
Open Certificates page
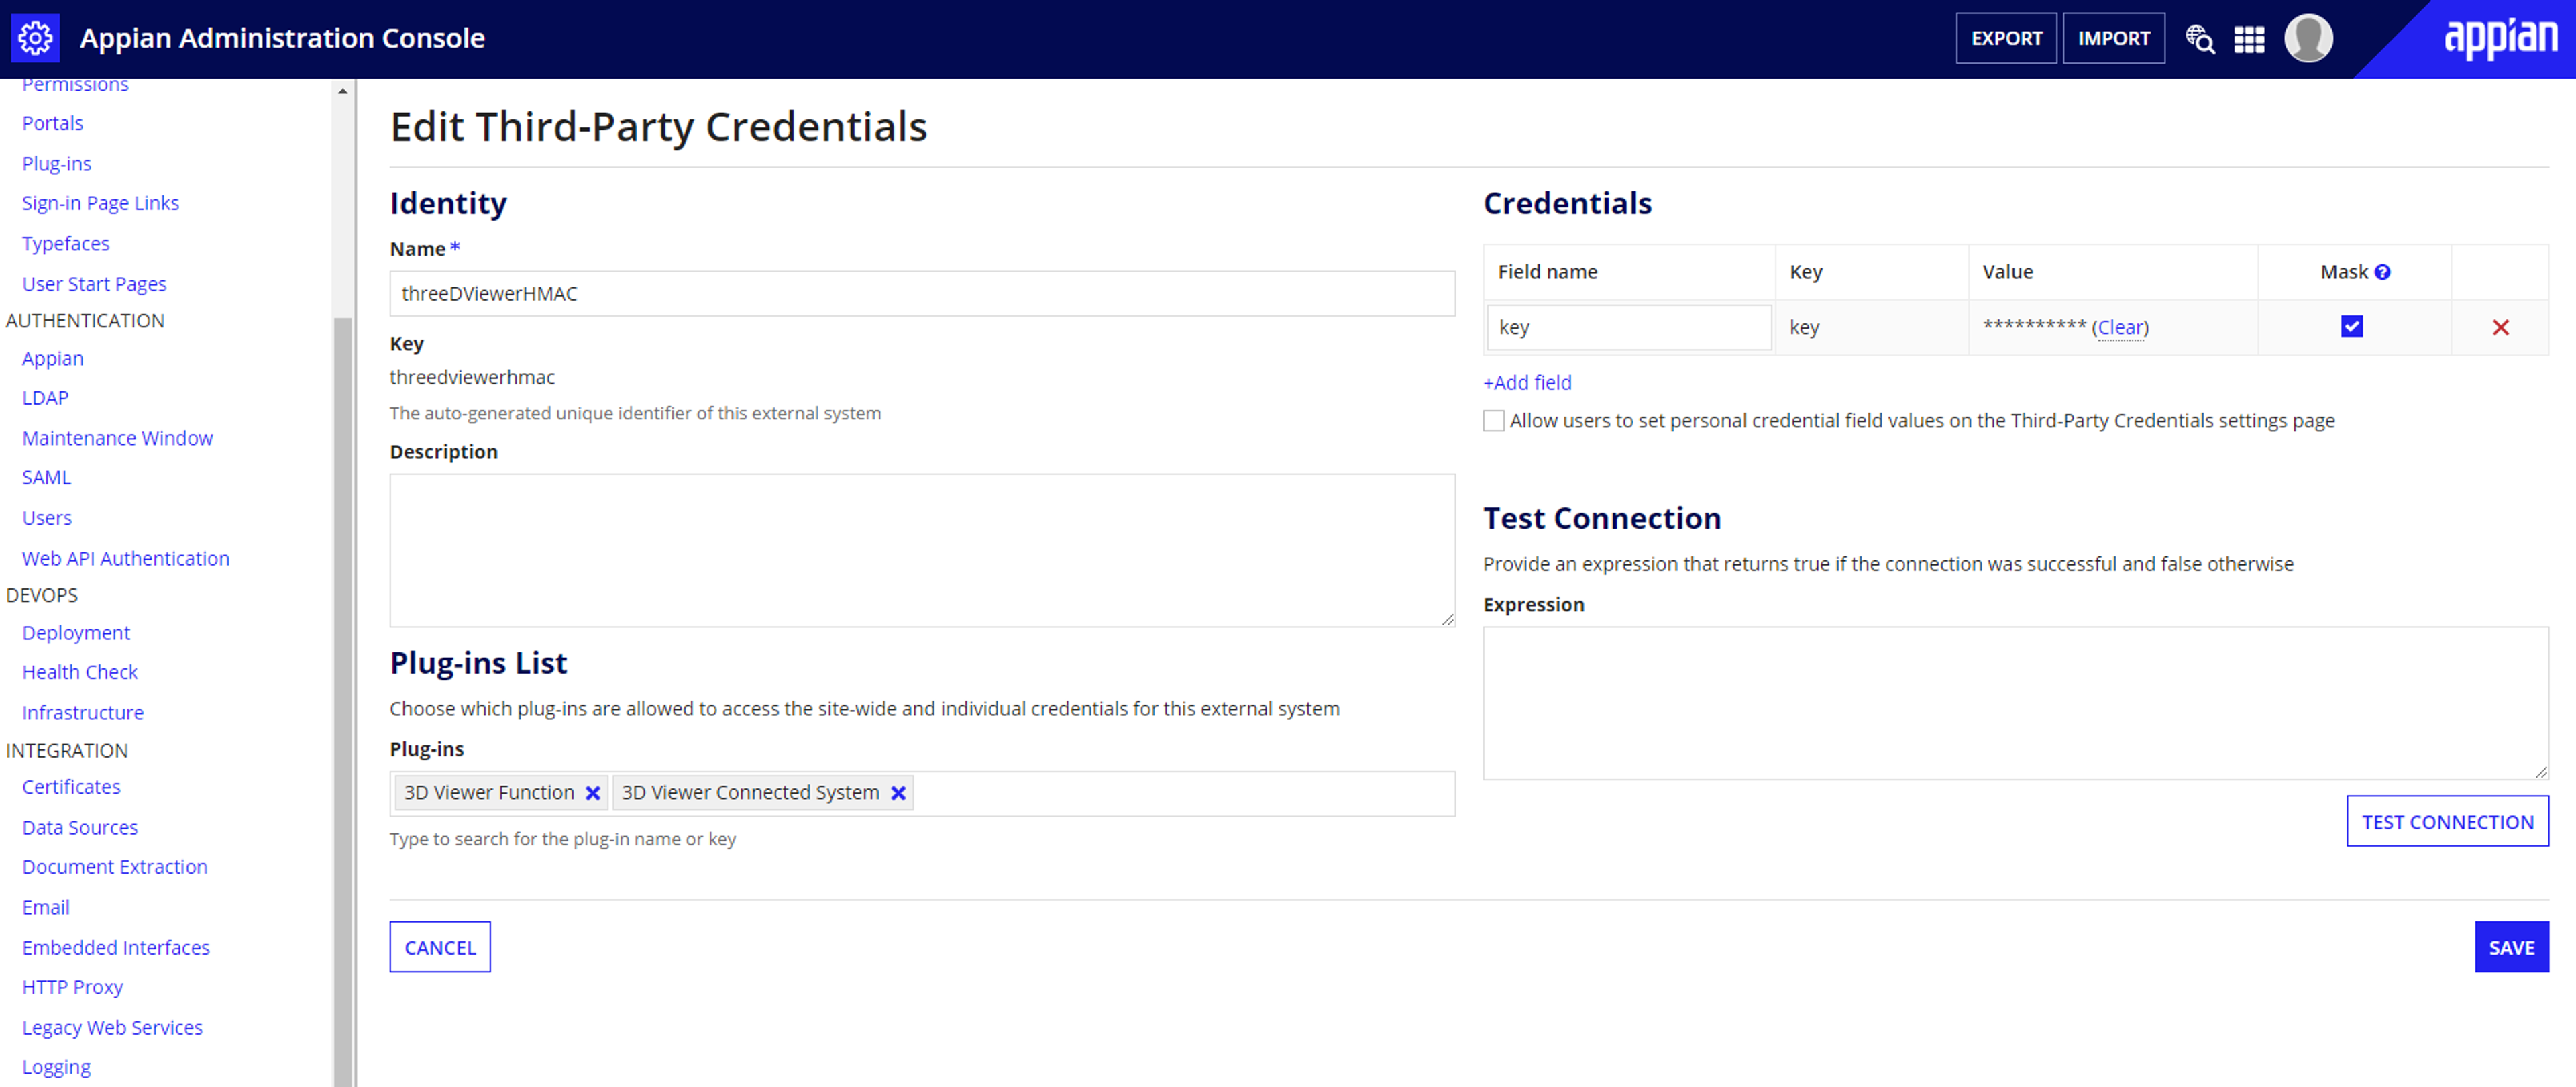71,787
